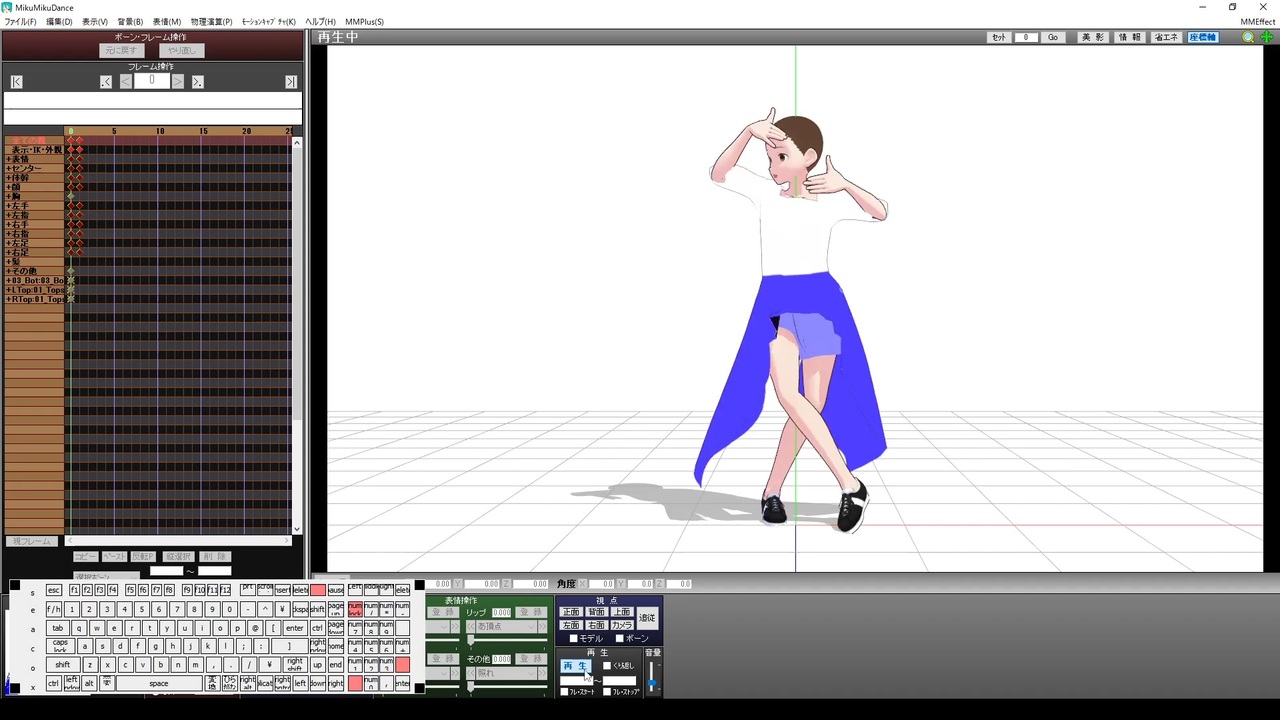Click the green move-cross icon in viewport
1280x720 pixels.
pos(1266,38)
